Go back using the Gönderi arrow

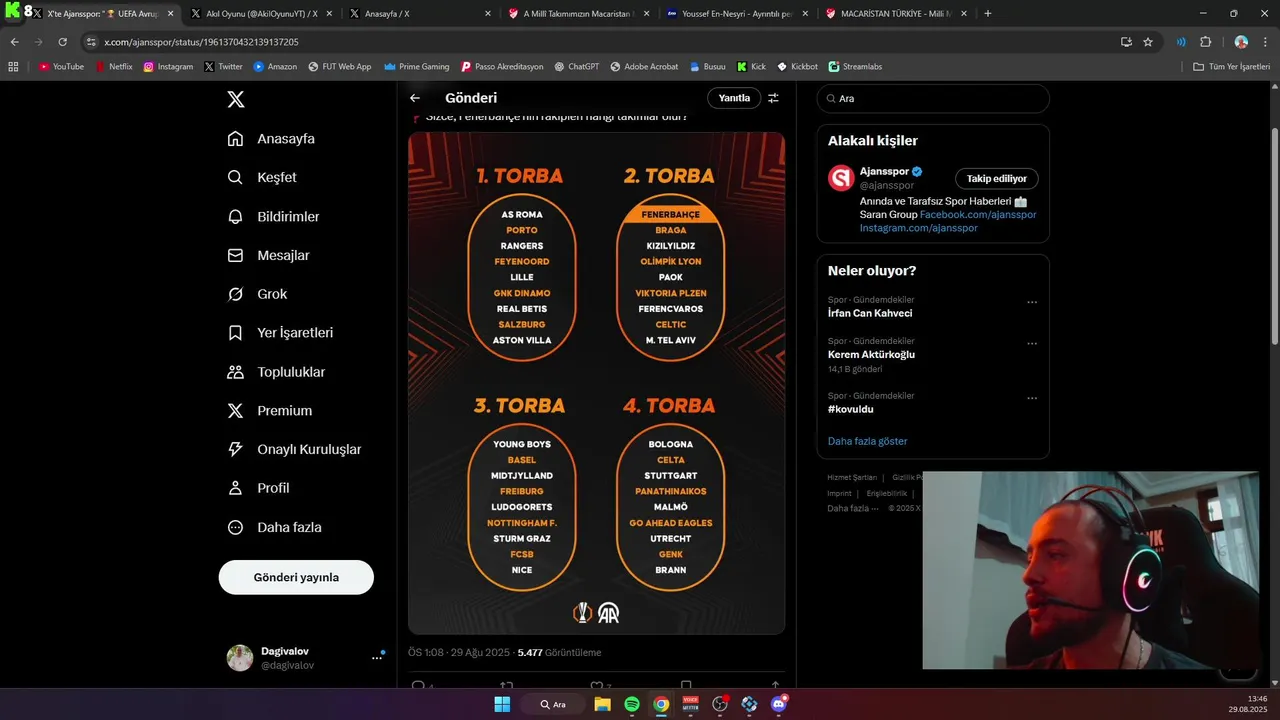point(415,98)
